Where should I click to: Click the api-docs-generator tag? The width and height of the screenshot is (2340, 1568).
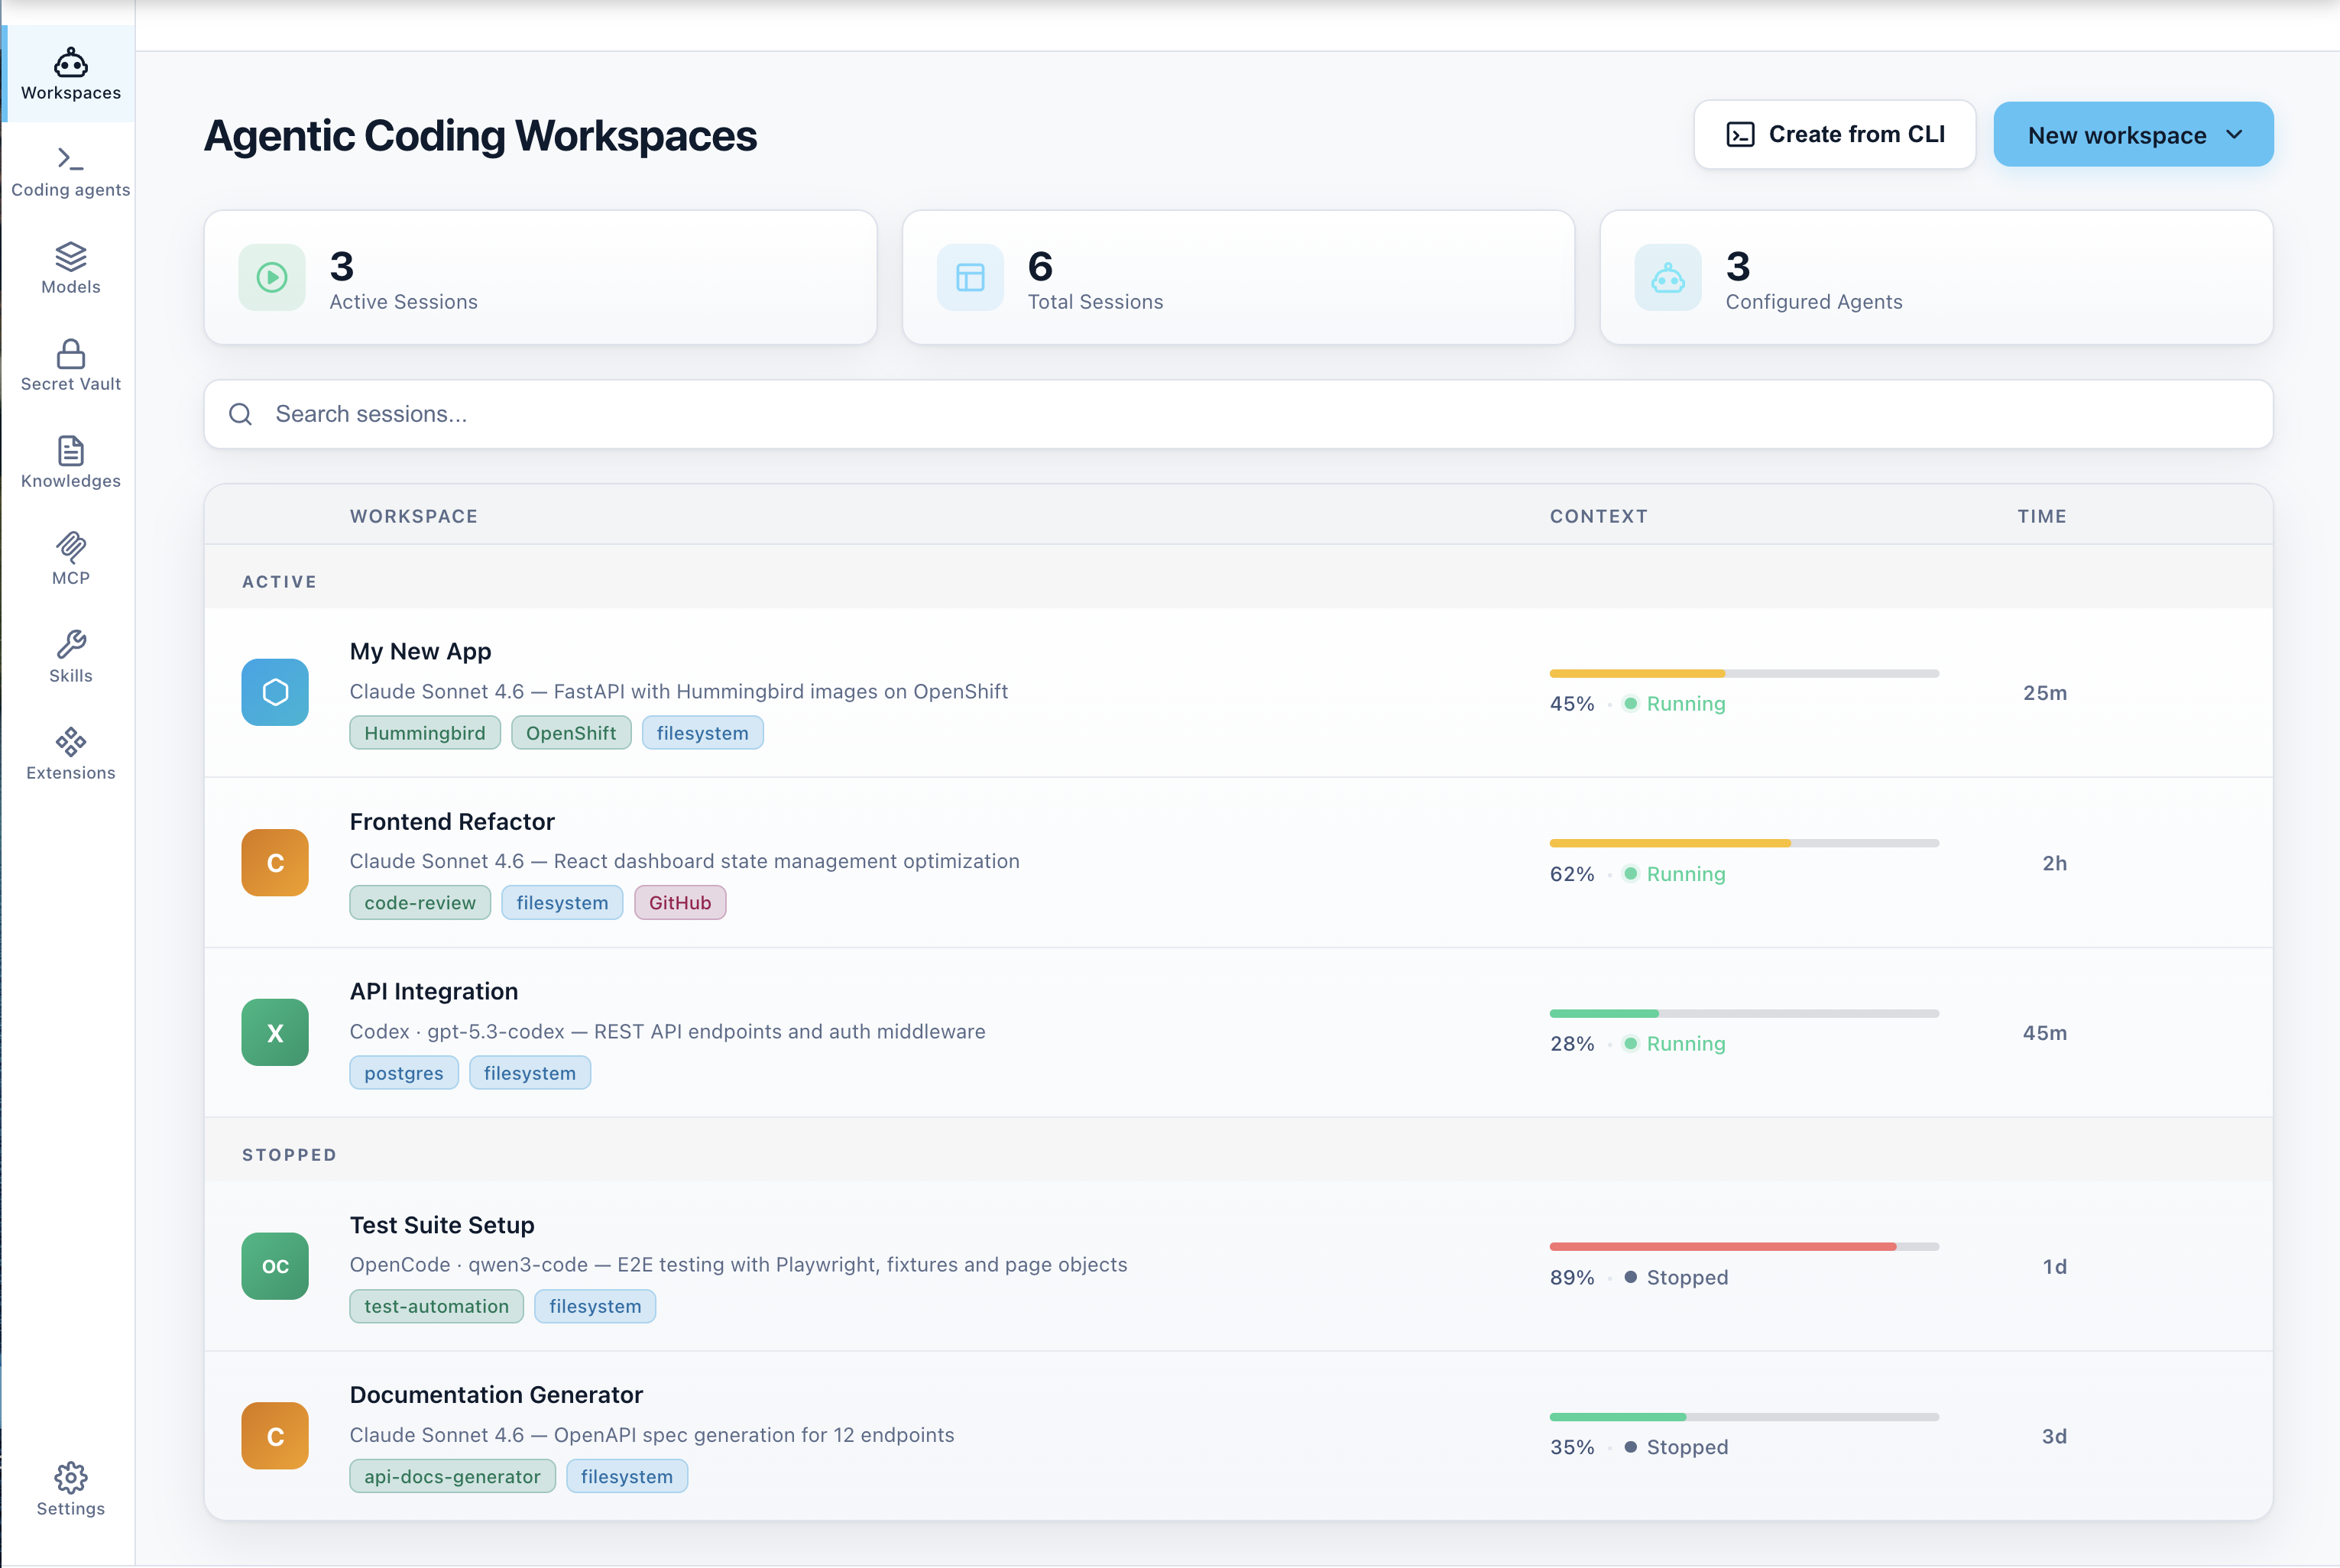pyautogui.click(x=452, y=1476)
